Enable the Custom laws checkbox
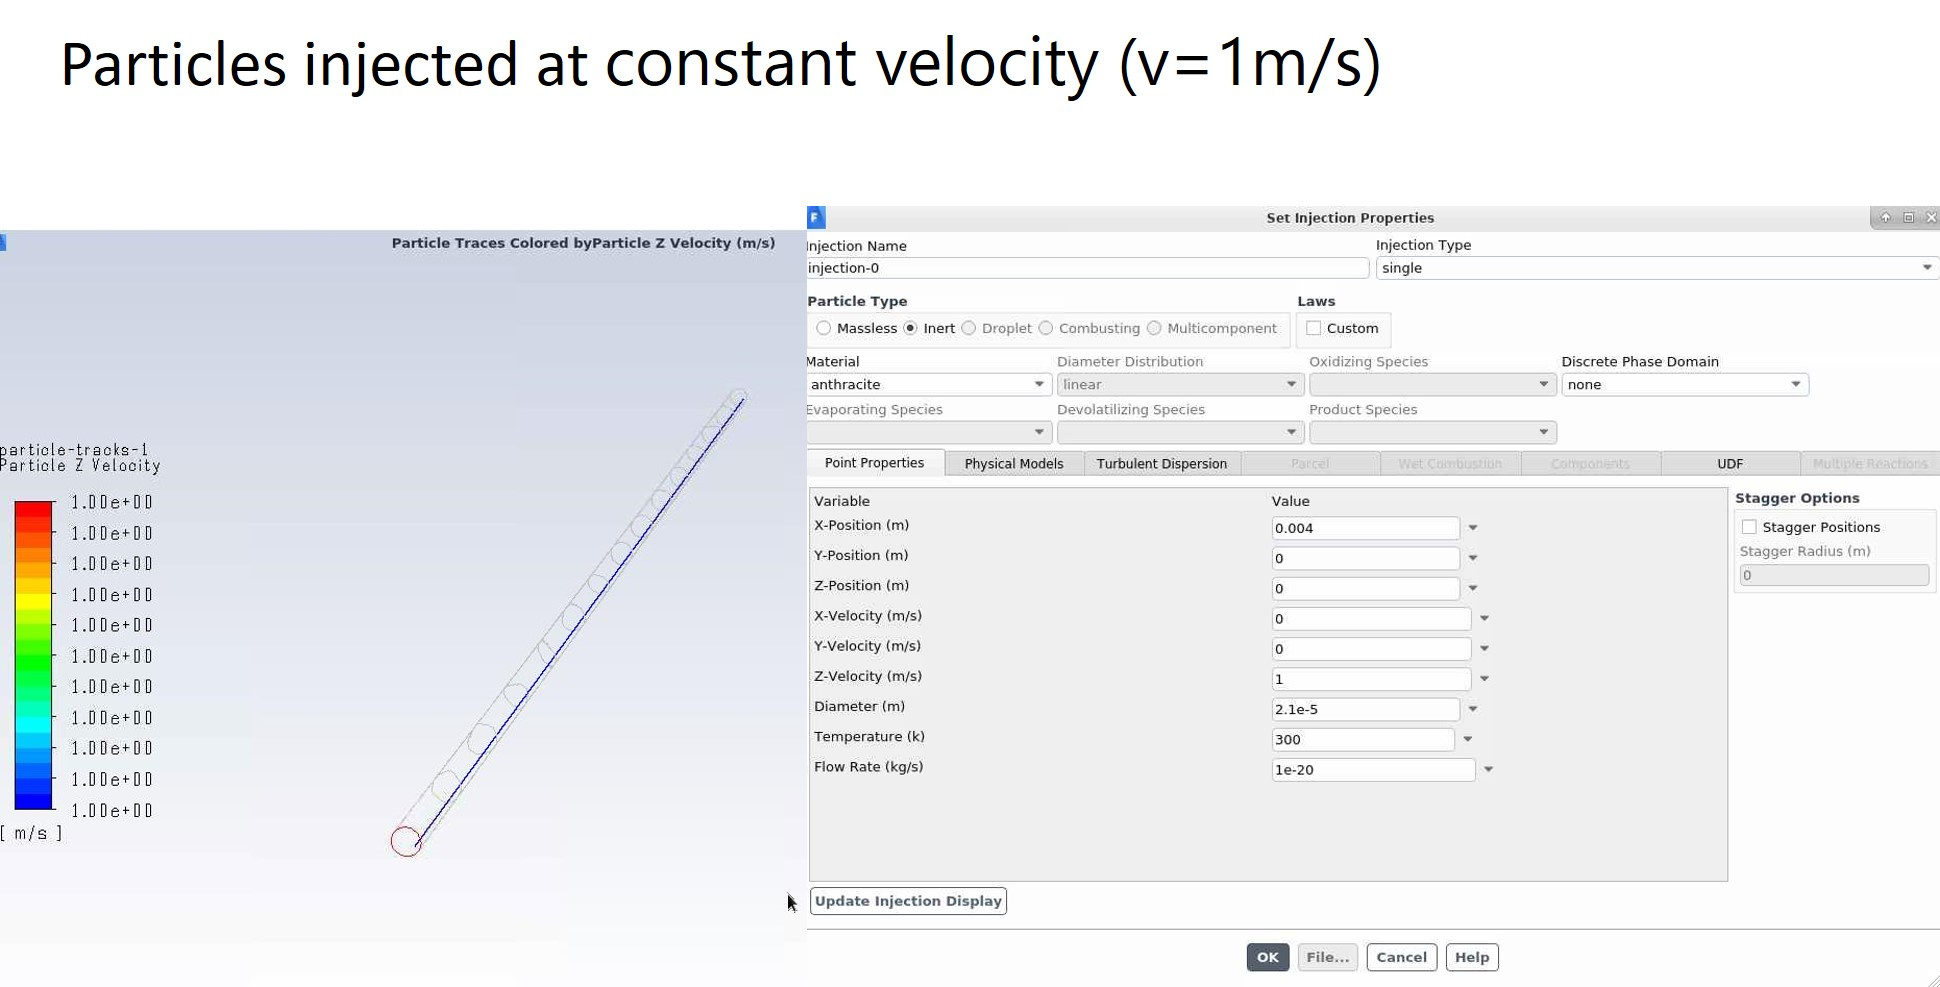The width and height of the screenshot is (1940, 987). click(x=1314, y=328)
